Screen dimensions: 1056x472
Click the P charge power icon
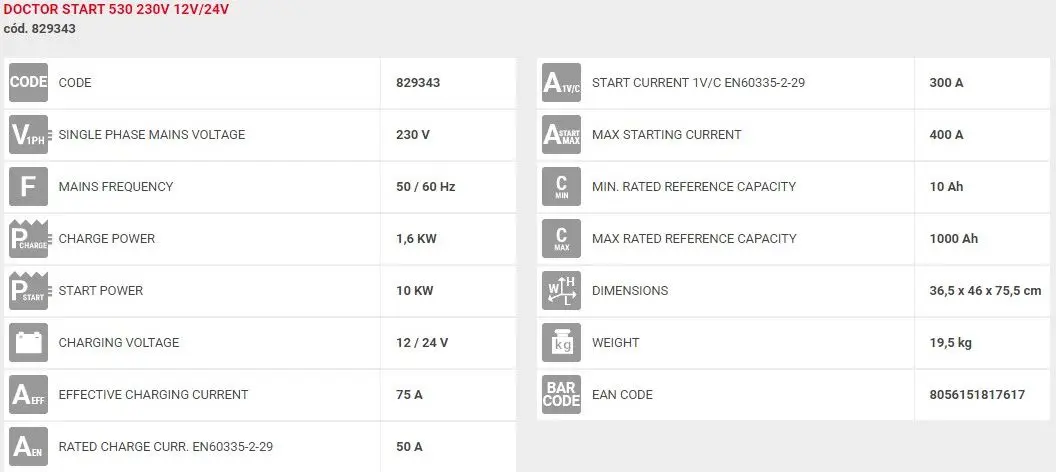(x=28, y=238)
